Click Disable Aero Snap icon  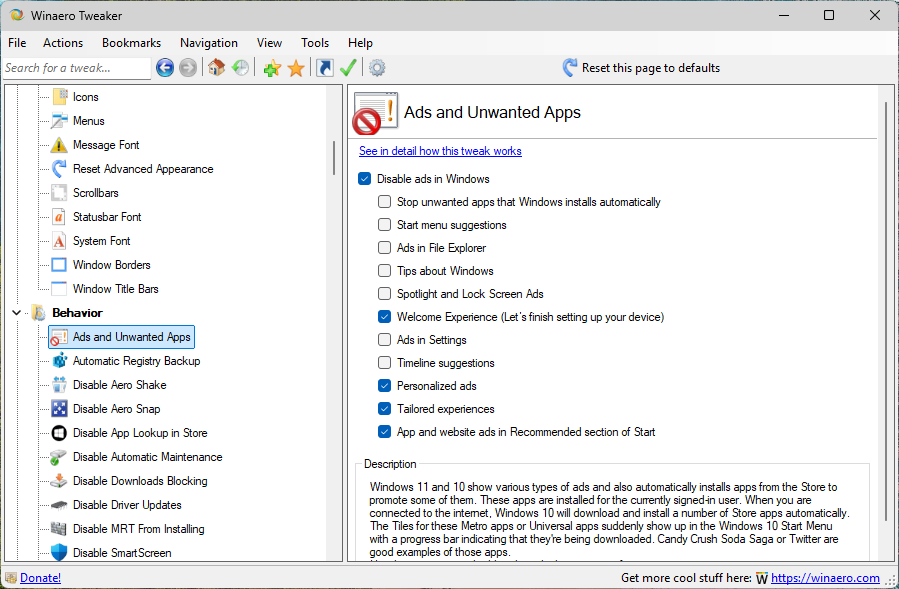point(59,409)
